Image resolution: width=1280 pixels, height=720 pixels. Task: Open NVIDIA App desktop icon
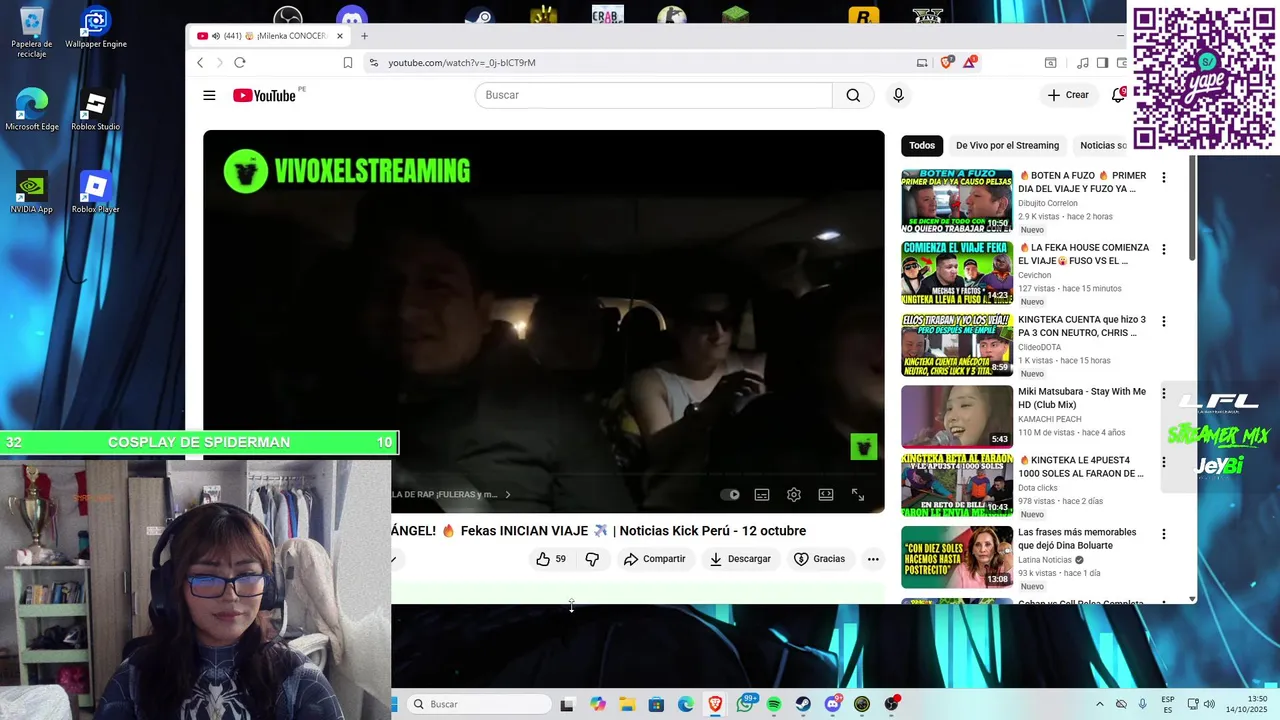coord(32,193)
